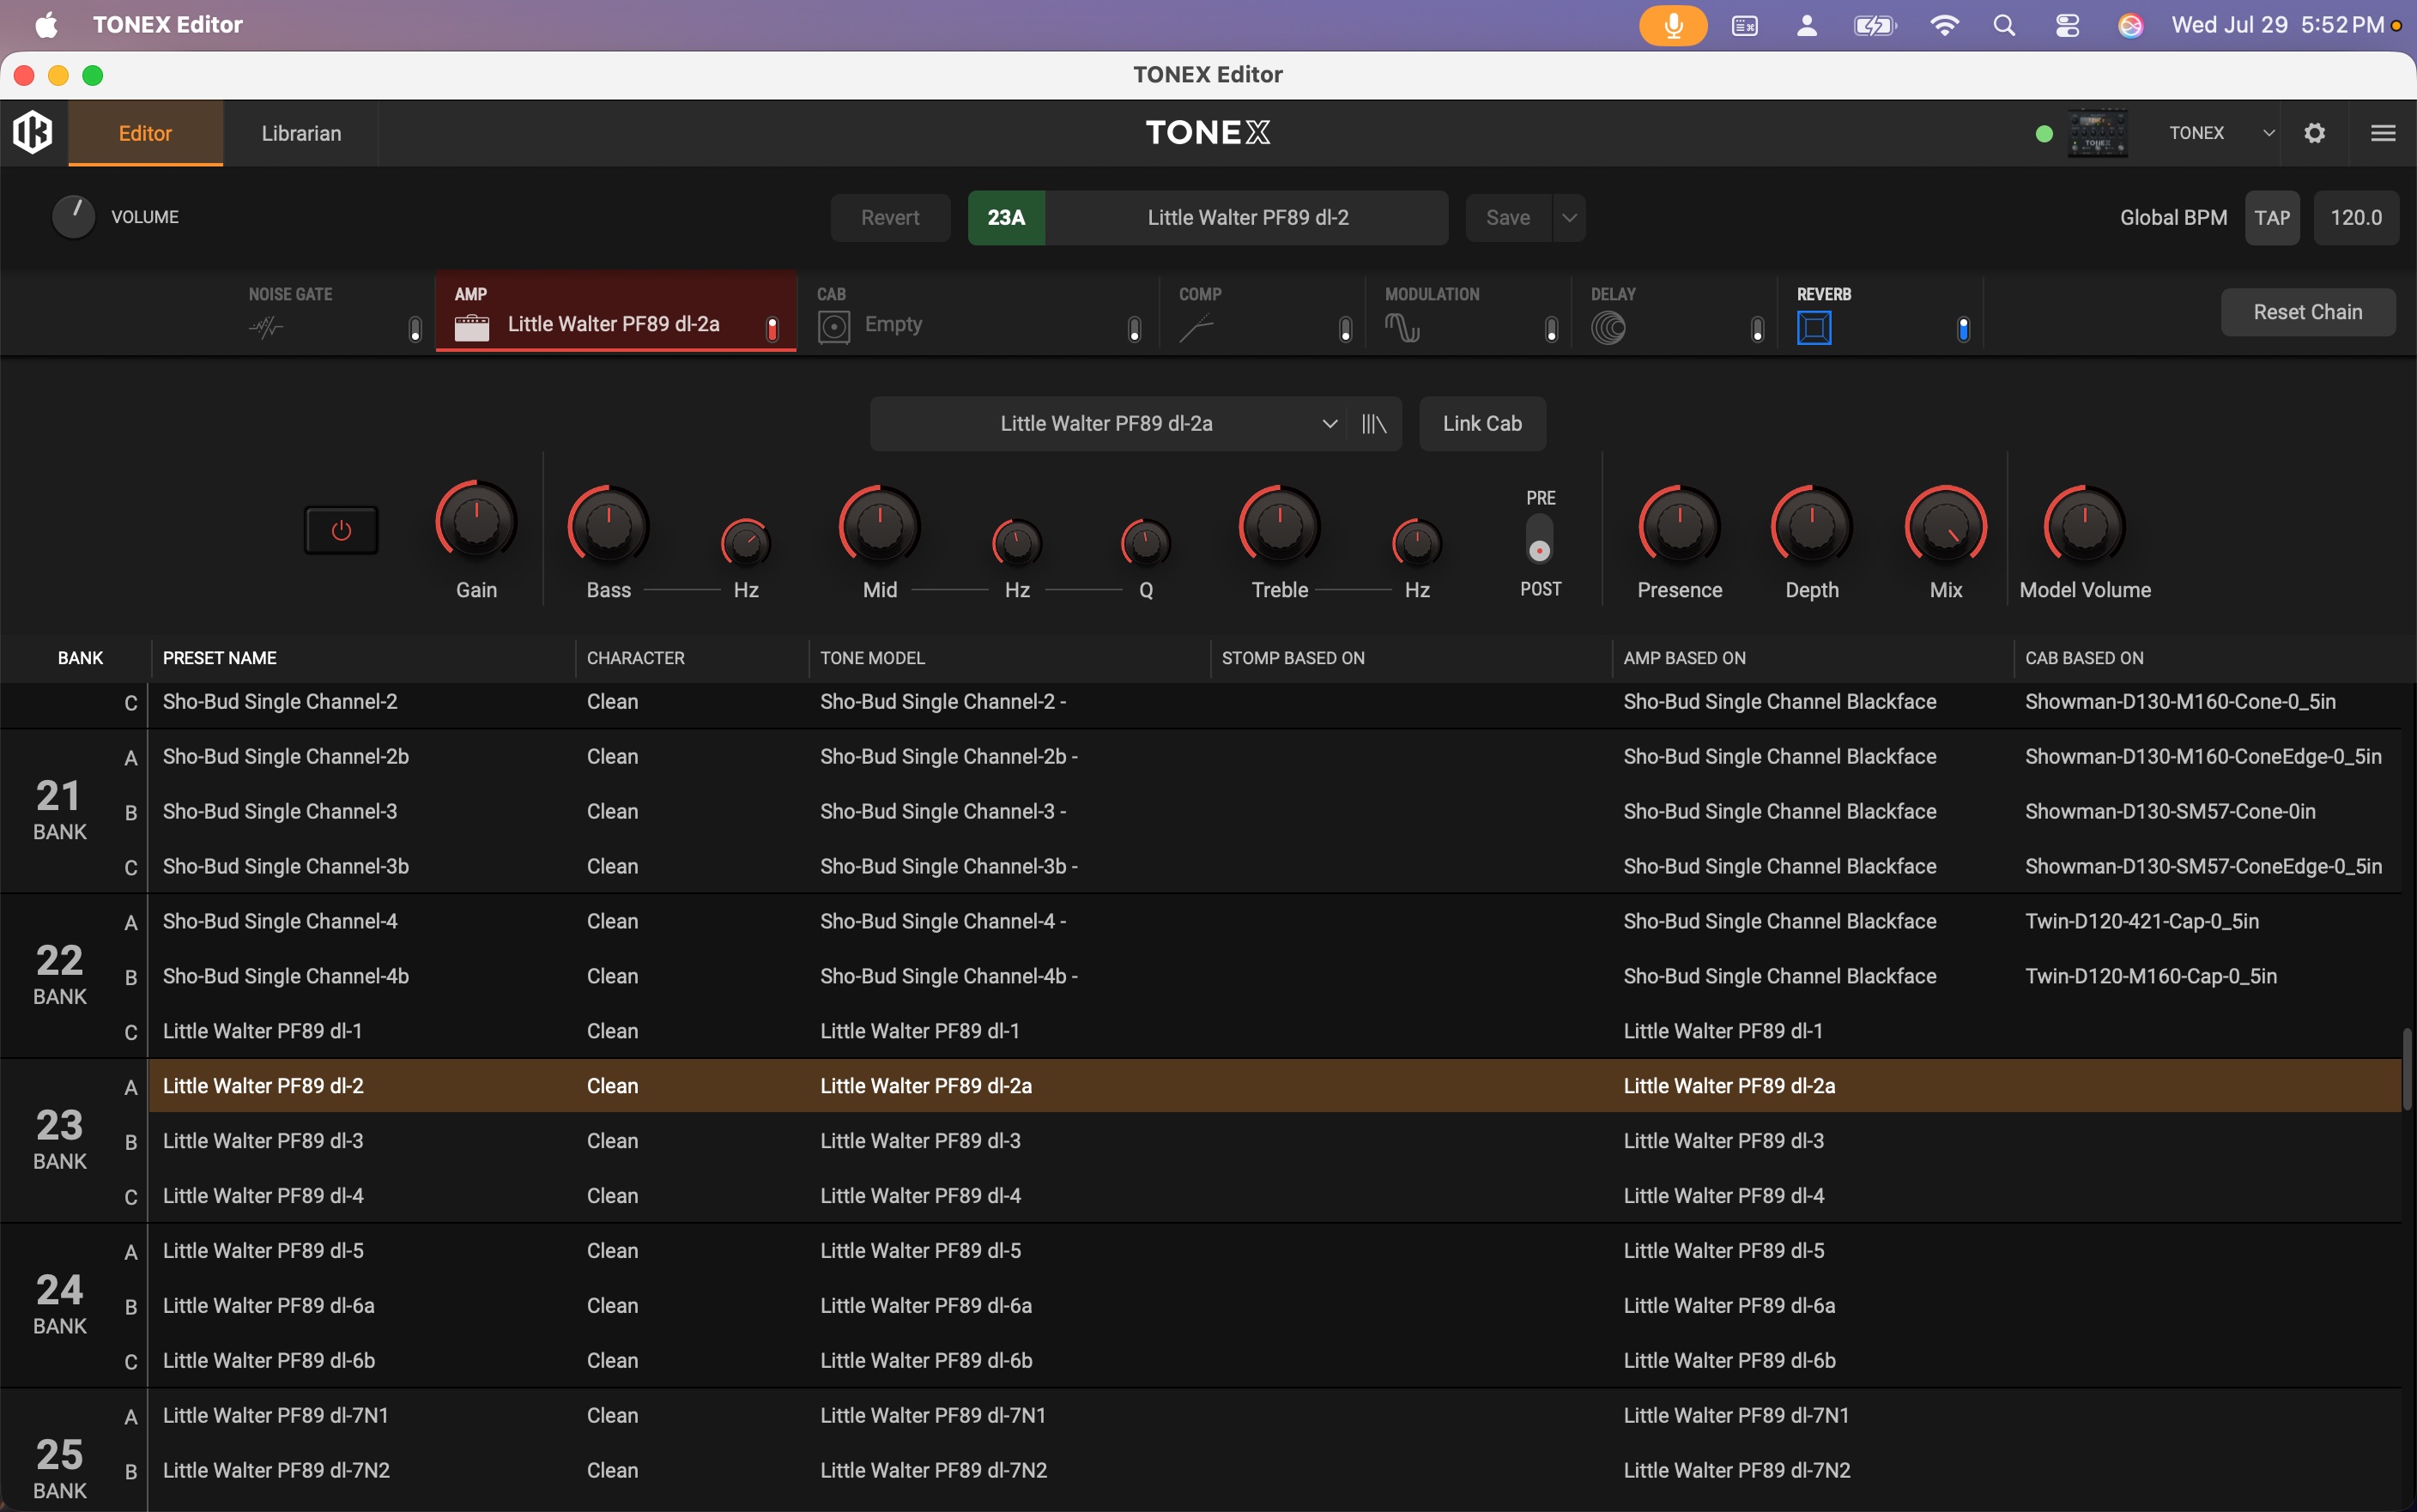Click the Bass knob

tap(608, 526)
